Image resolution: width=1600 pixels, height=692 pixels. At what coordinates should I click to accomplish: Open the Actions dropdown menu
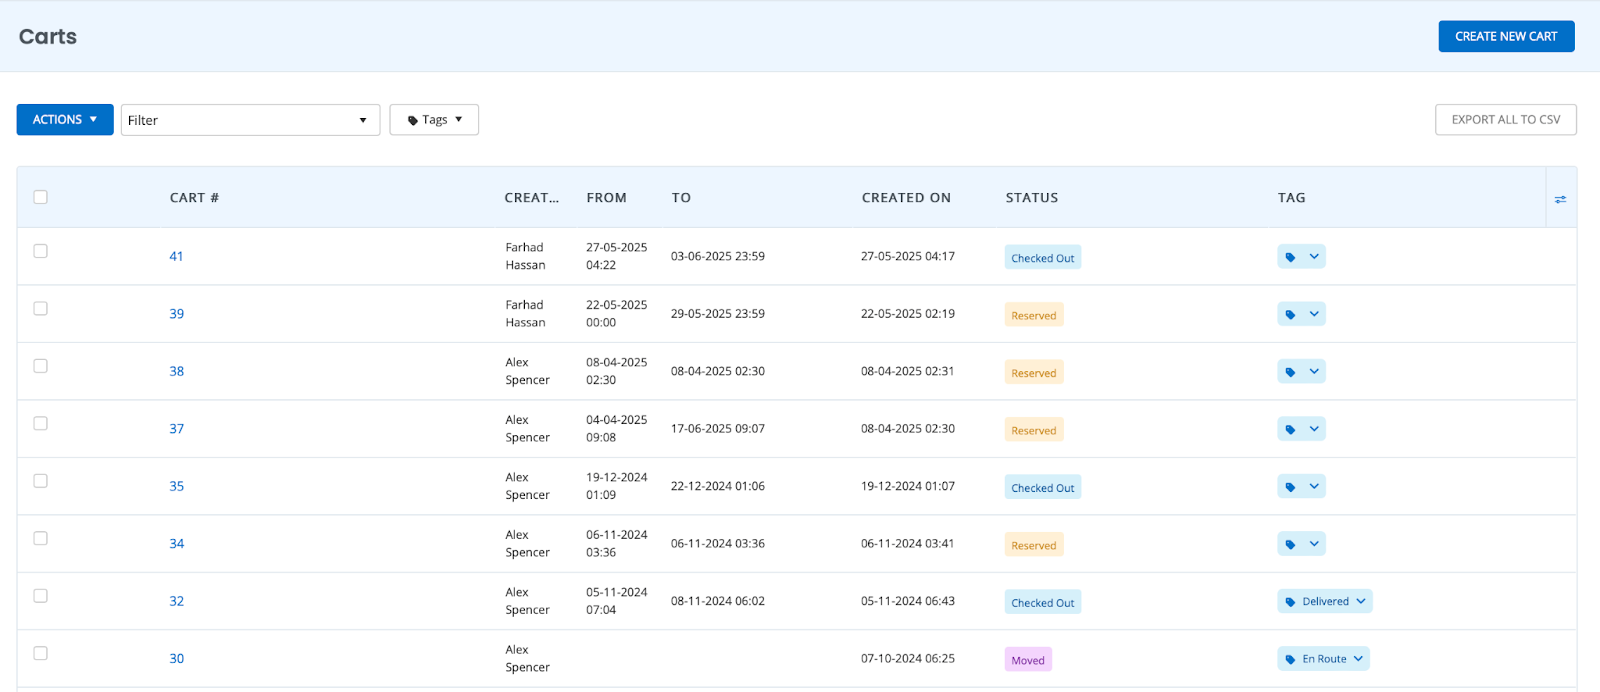coord(65,119)
